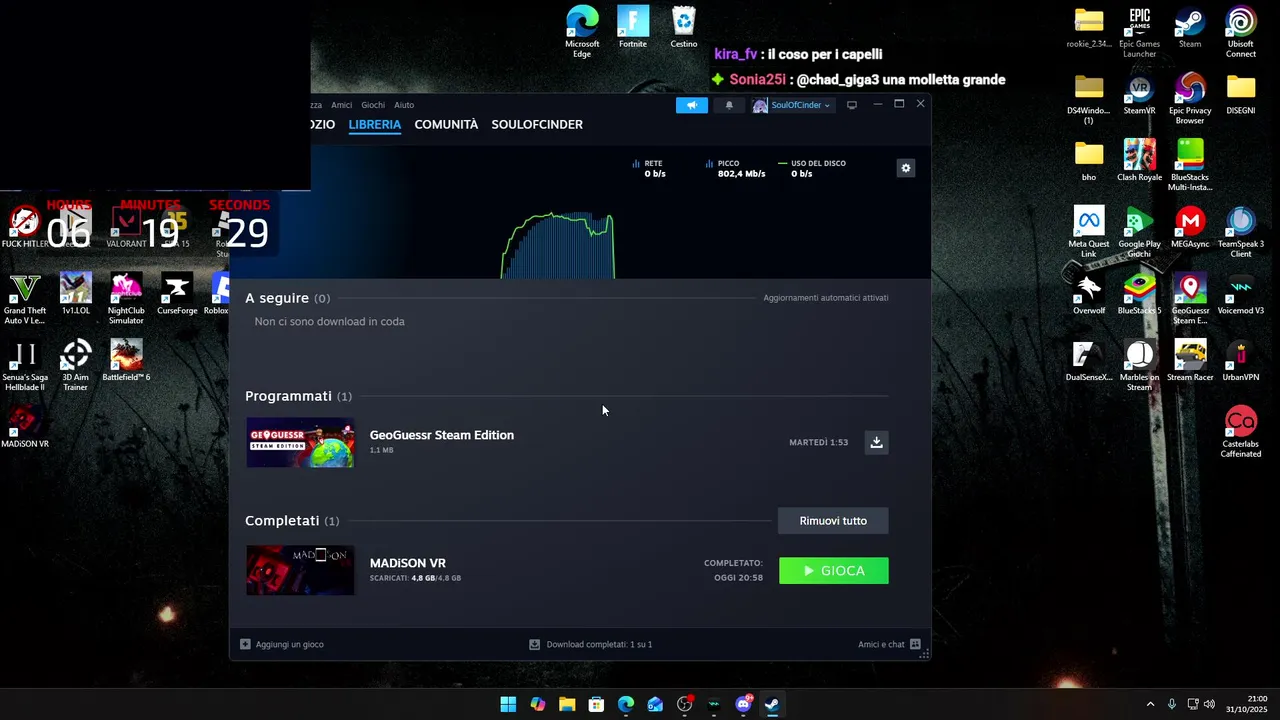Select the Google Play Giochi desktop icon
The width and height of the screenshot is (1280, 720).
[1139, 232]
